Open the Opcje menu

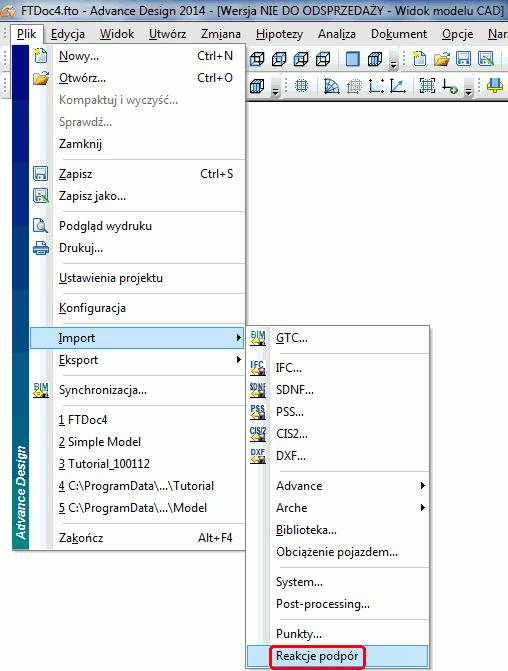(x=457, y=34)
